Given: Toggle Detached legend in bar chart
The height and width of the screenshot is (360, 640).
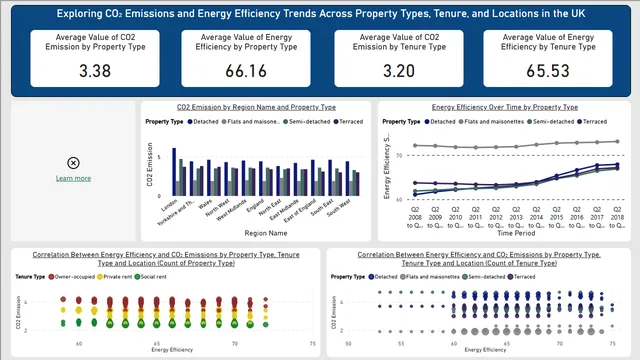Looking at the screenshot, I should pyautogui.click(x=203, y=122).
